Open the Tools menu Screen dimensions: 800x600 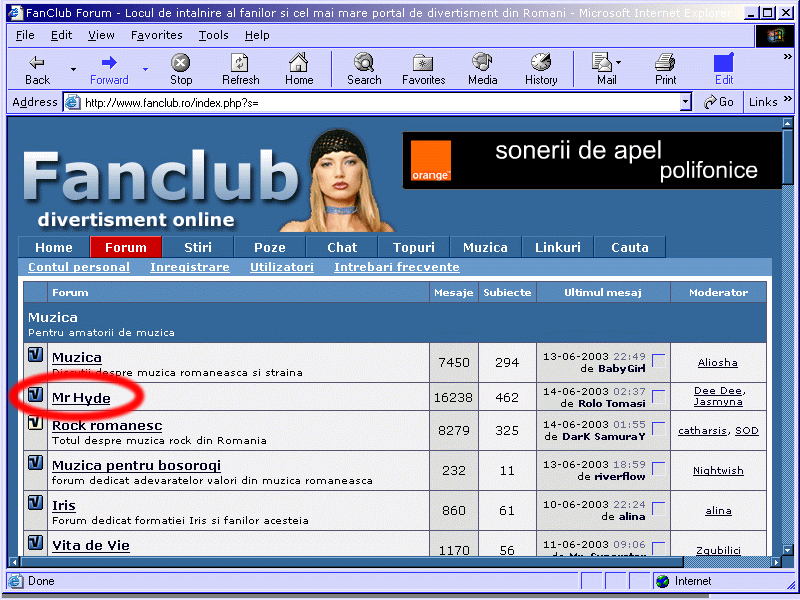click(x=213, y=35)
